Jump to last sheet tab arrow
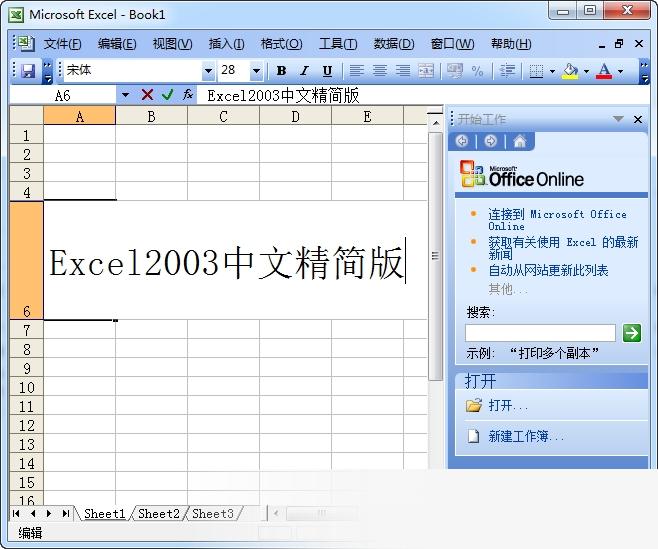 coord(65,513)
